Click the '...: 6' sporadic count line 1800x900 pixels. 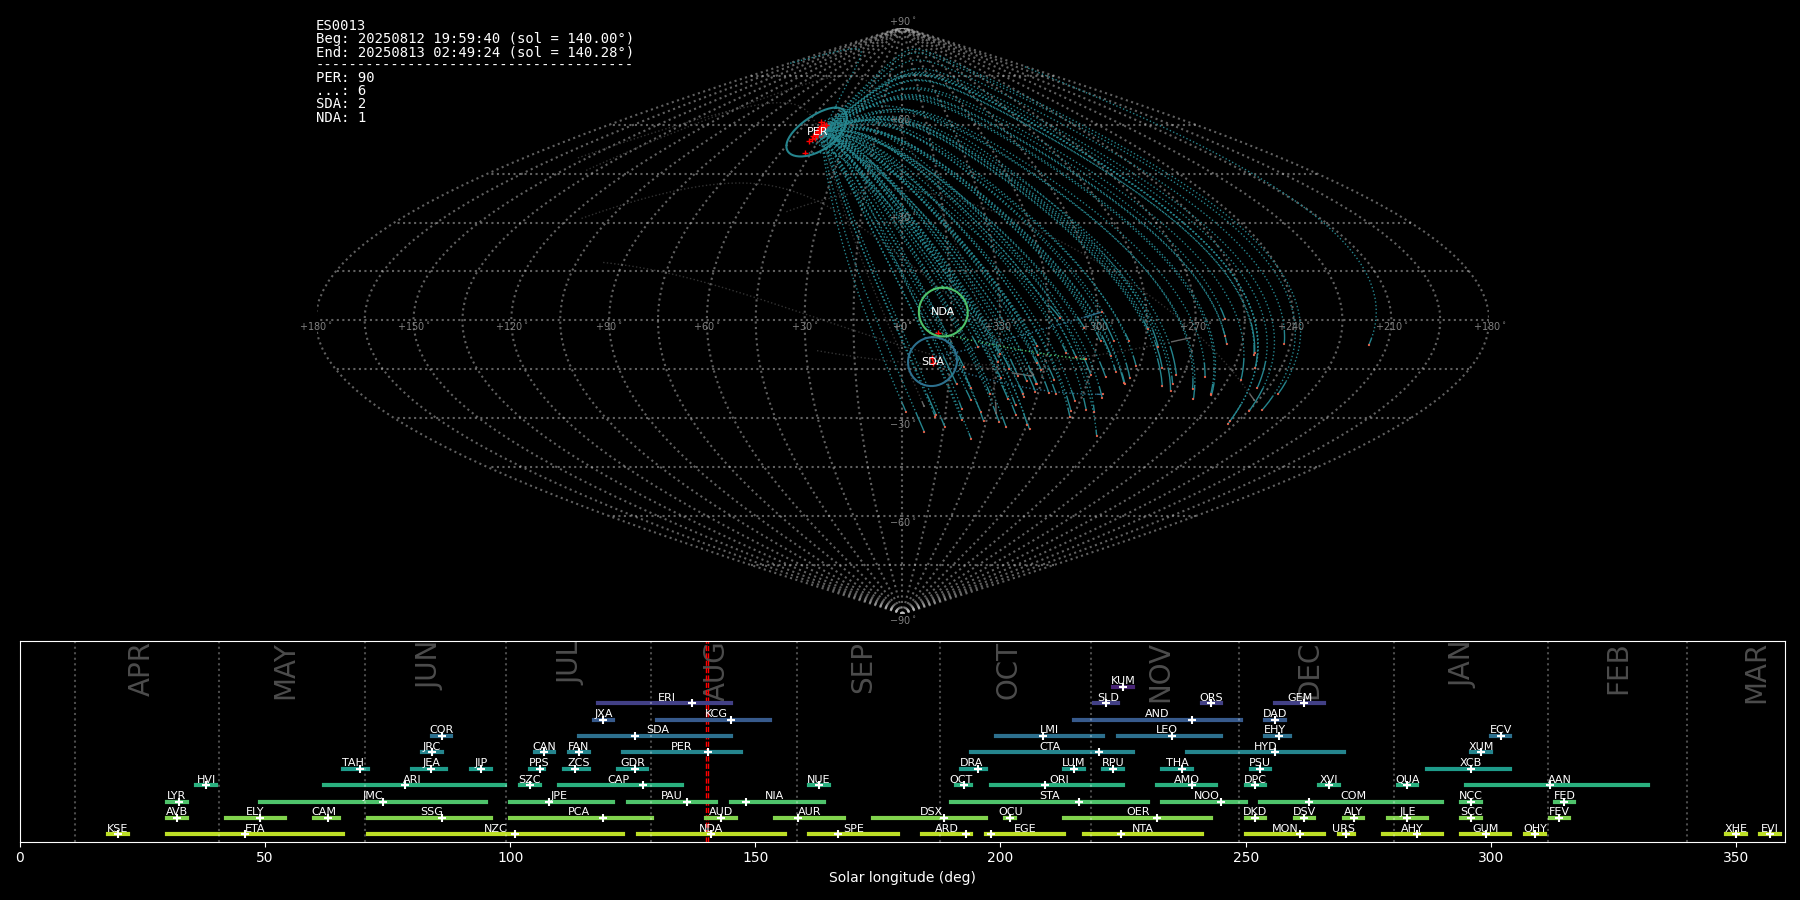pyautogui.click(x=341, y=91)
